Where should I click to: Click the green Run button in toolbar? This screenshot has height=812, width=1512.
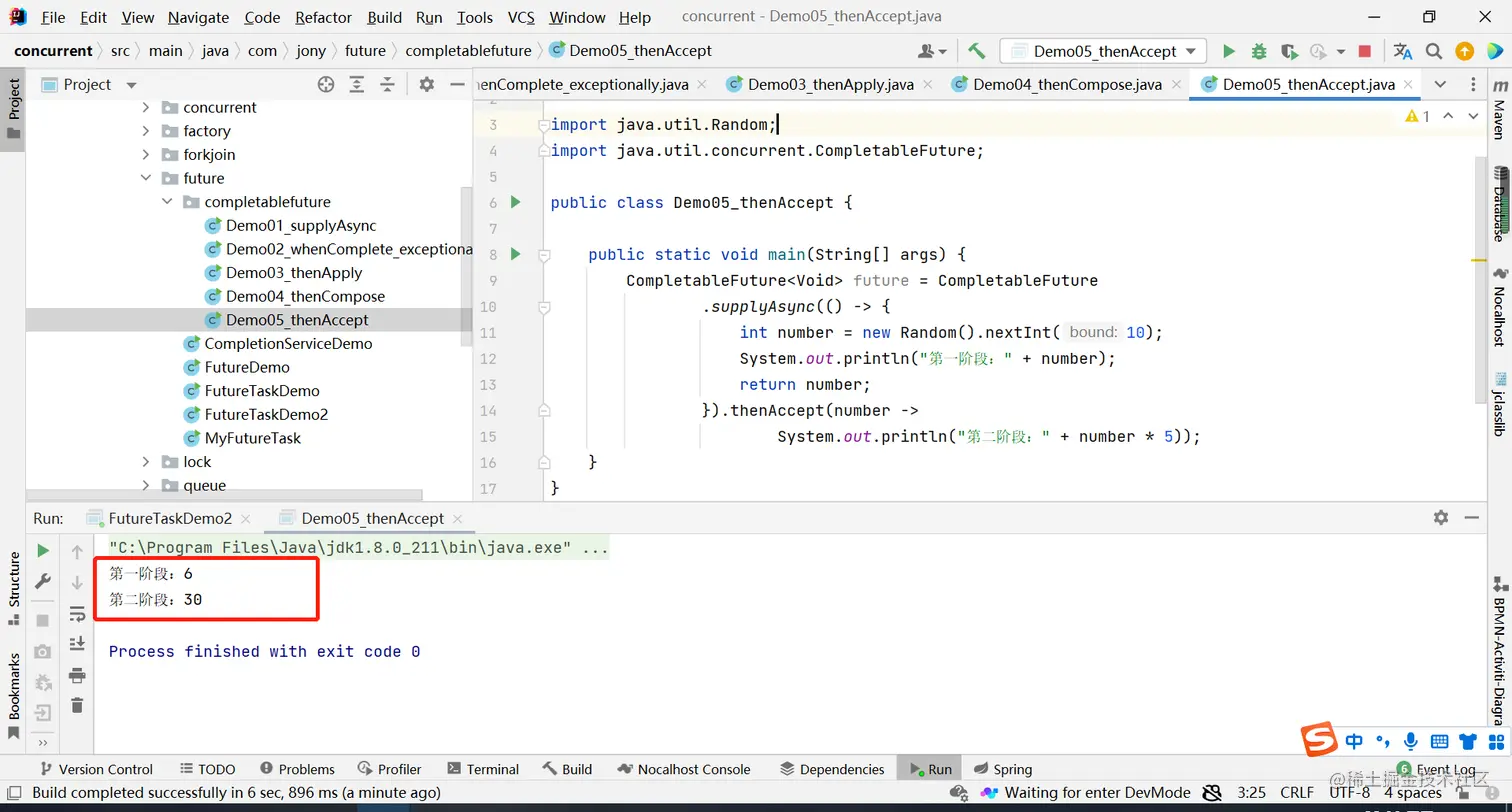(1229, 51)
